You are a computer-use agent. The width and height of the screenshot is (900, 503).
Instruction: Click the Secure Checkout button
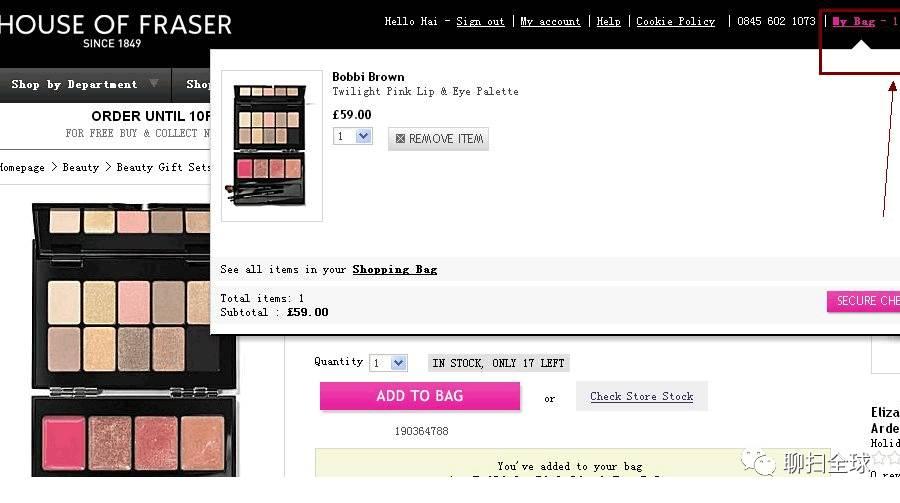(863, 301)
